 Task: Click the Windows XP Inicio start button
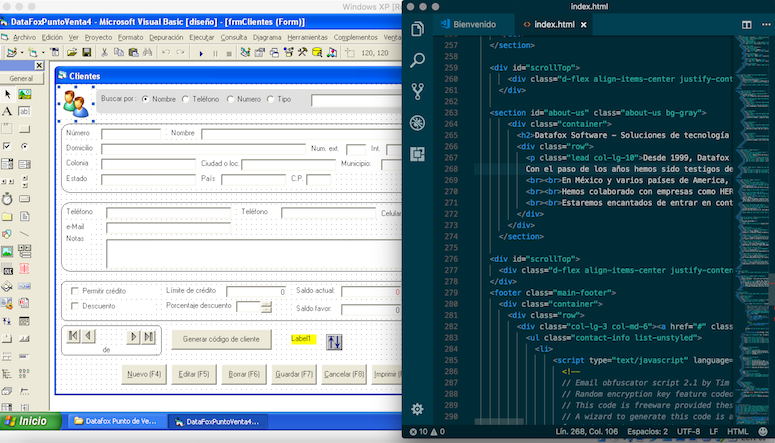[x=31, y=421]
